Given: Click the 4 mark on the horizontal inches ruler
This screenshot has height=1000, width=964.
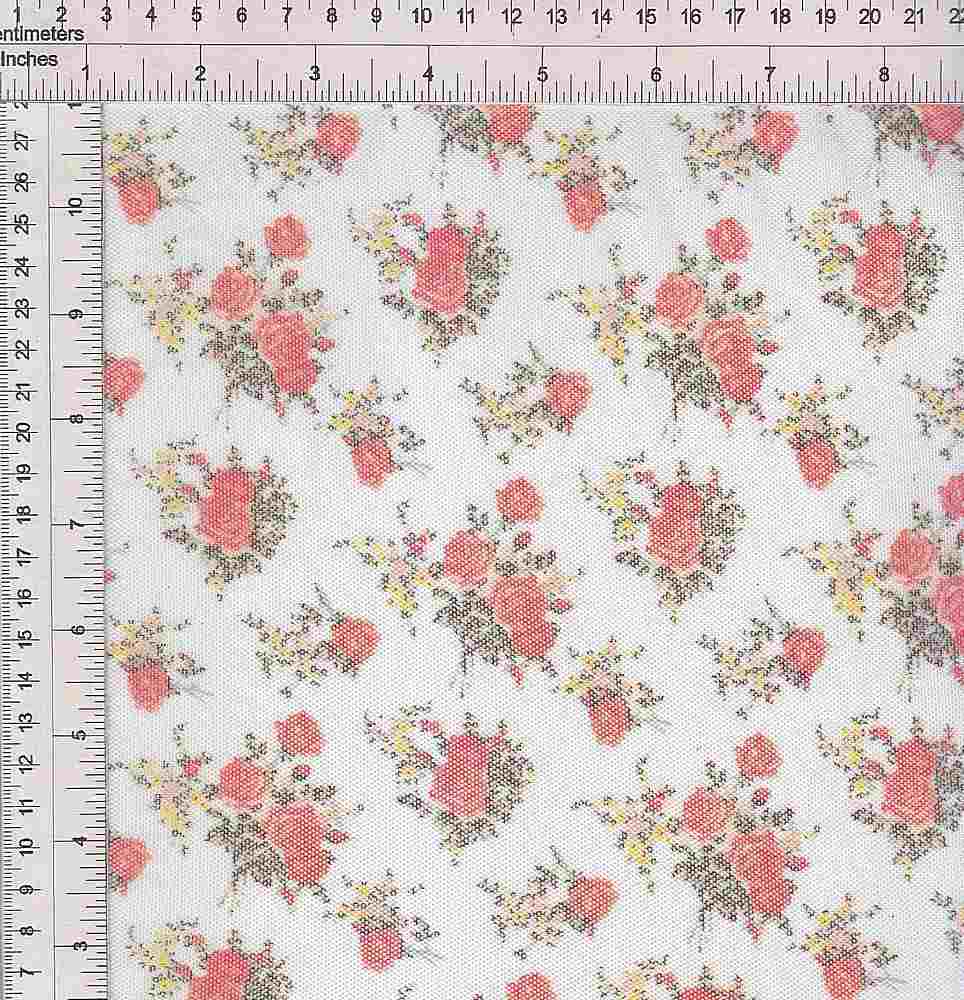Looking at the screenshot, I should pyautogui.click(x=428, y=75).
